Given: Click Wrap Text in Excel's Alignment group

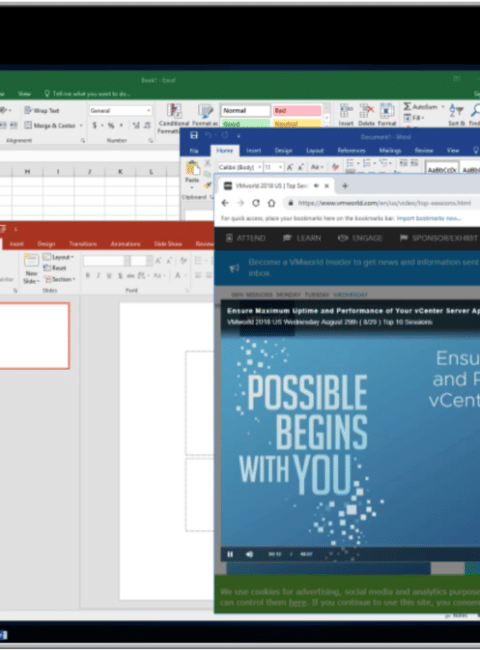Looking at the screenshot, I should (42, 111).
